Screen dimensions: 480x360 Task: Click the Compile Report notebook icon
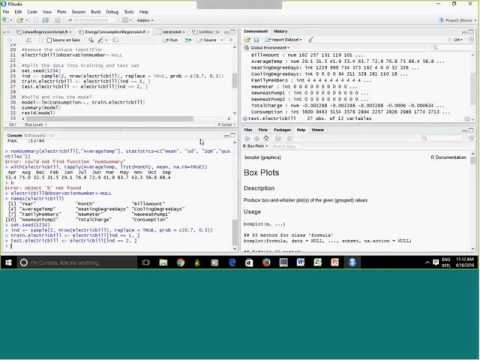[x=115, y=40]
